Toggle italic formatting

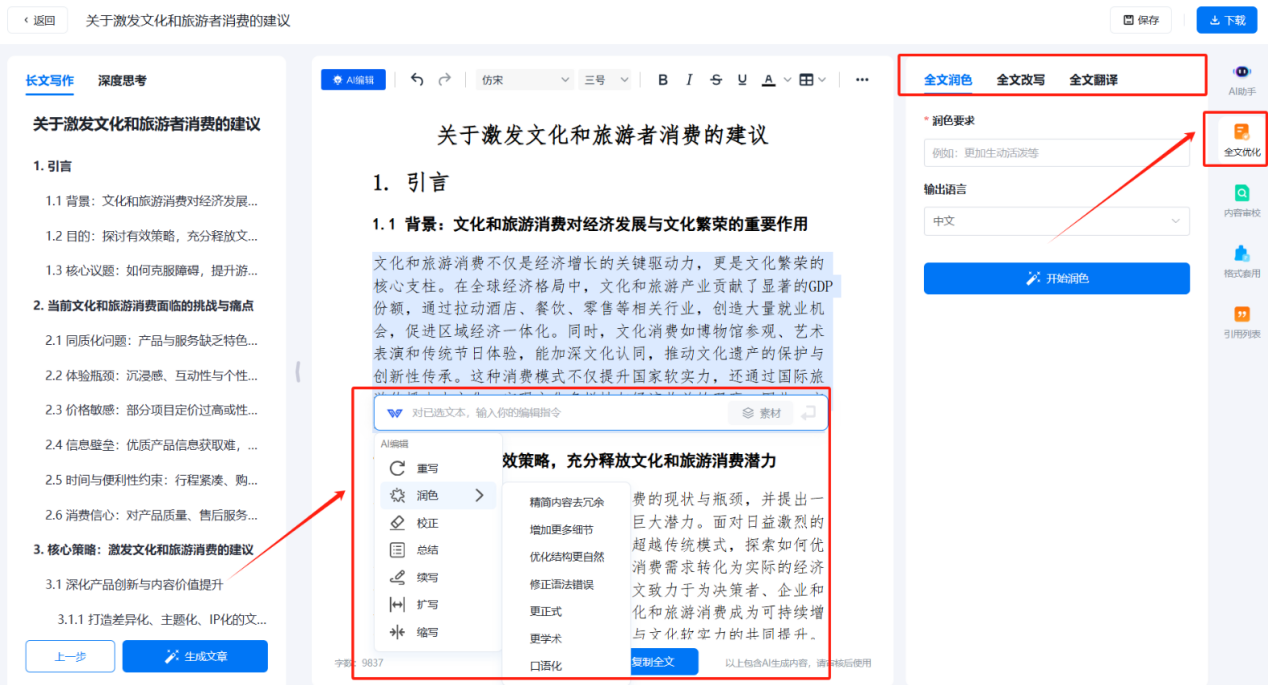689,80
